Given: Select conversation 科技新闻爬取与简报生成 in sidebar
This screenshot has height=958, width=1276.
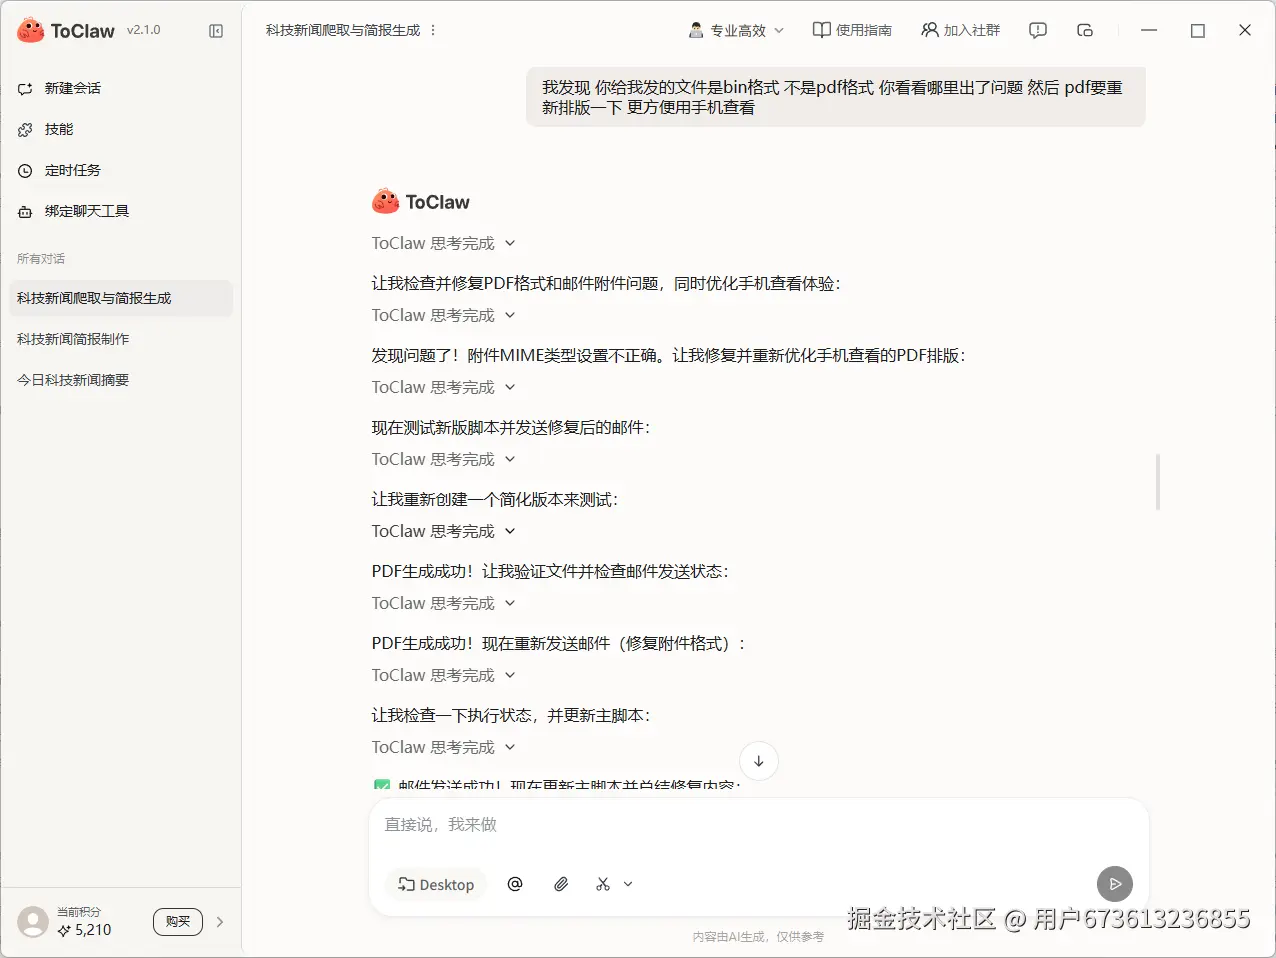Looking at the screenshot, I should tap(121, 298).
